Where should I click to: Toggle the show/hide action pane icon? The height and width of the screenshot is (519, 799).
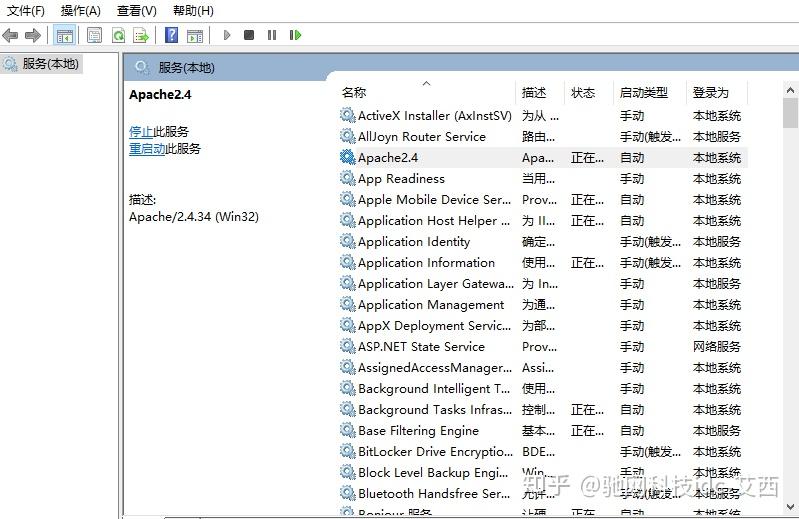click(x=195, y=35)
